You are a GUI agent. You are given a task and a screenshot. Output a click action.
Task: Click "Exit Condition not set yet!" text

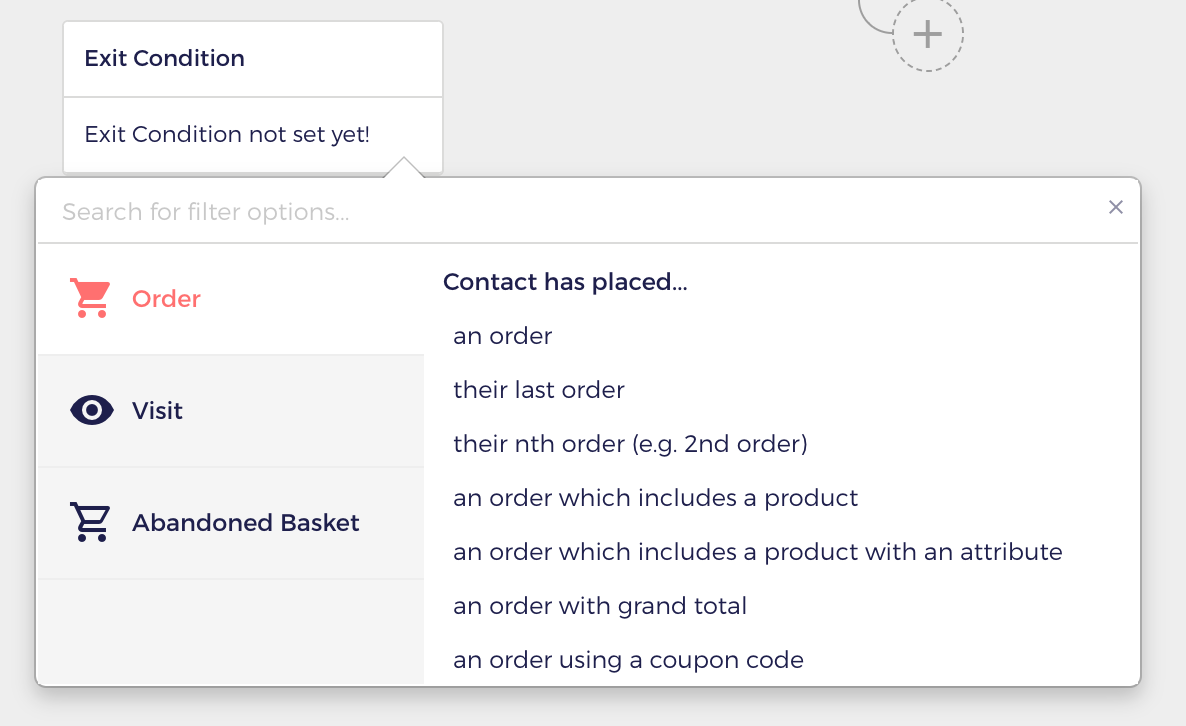pos(227,135)
